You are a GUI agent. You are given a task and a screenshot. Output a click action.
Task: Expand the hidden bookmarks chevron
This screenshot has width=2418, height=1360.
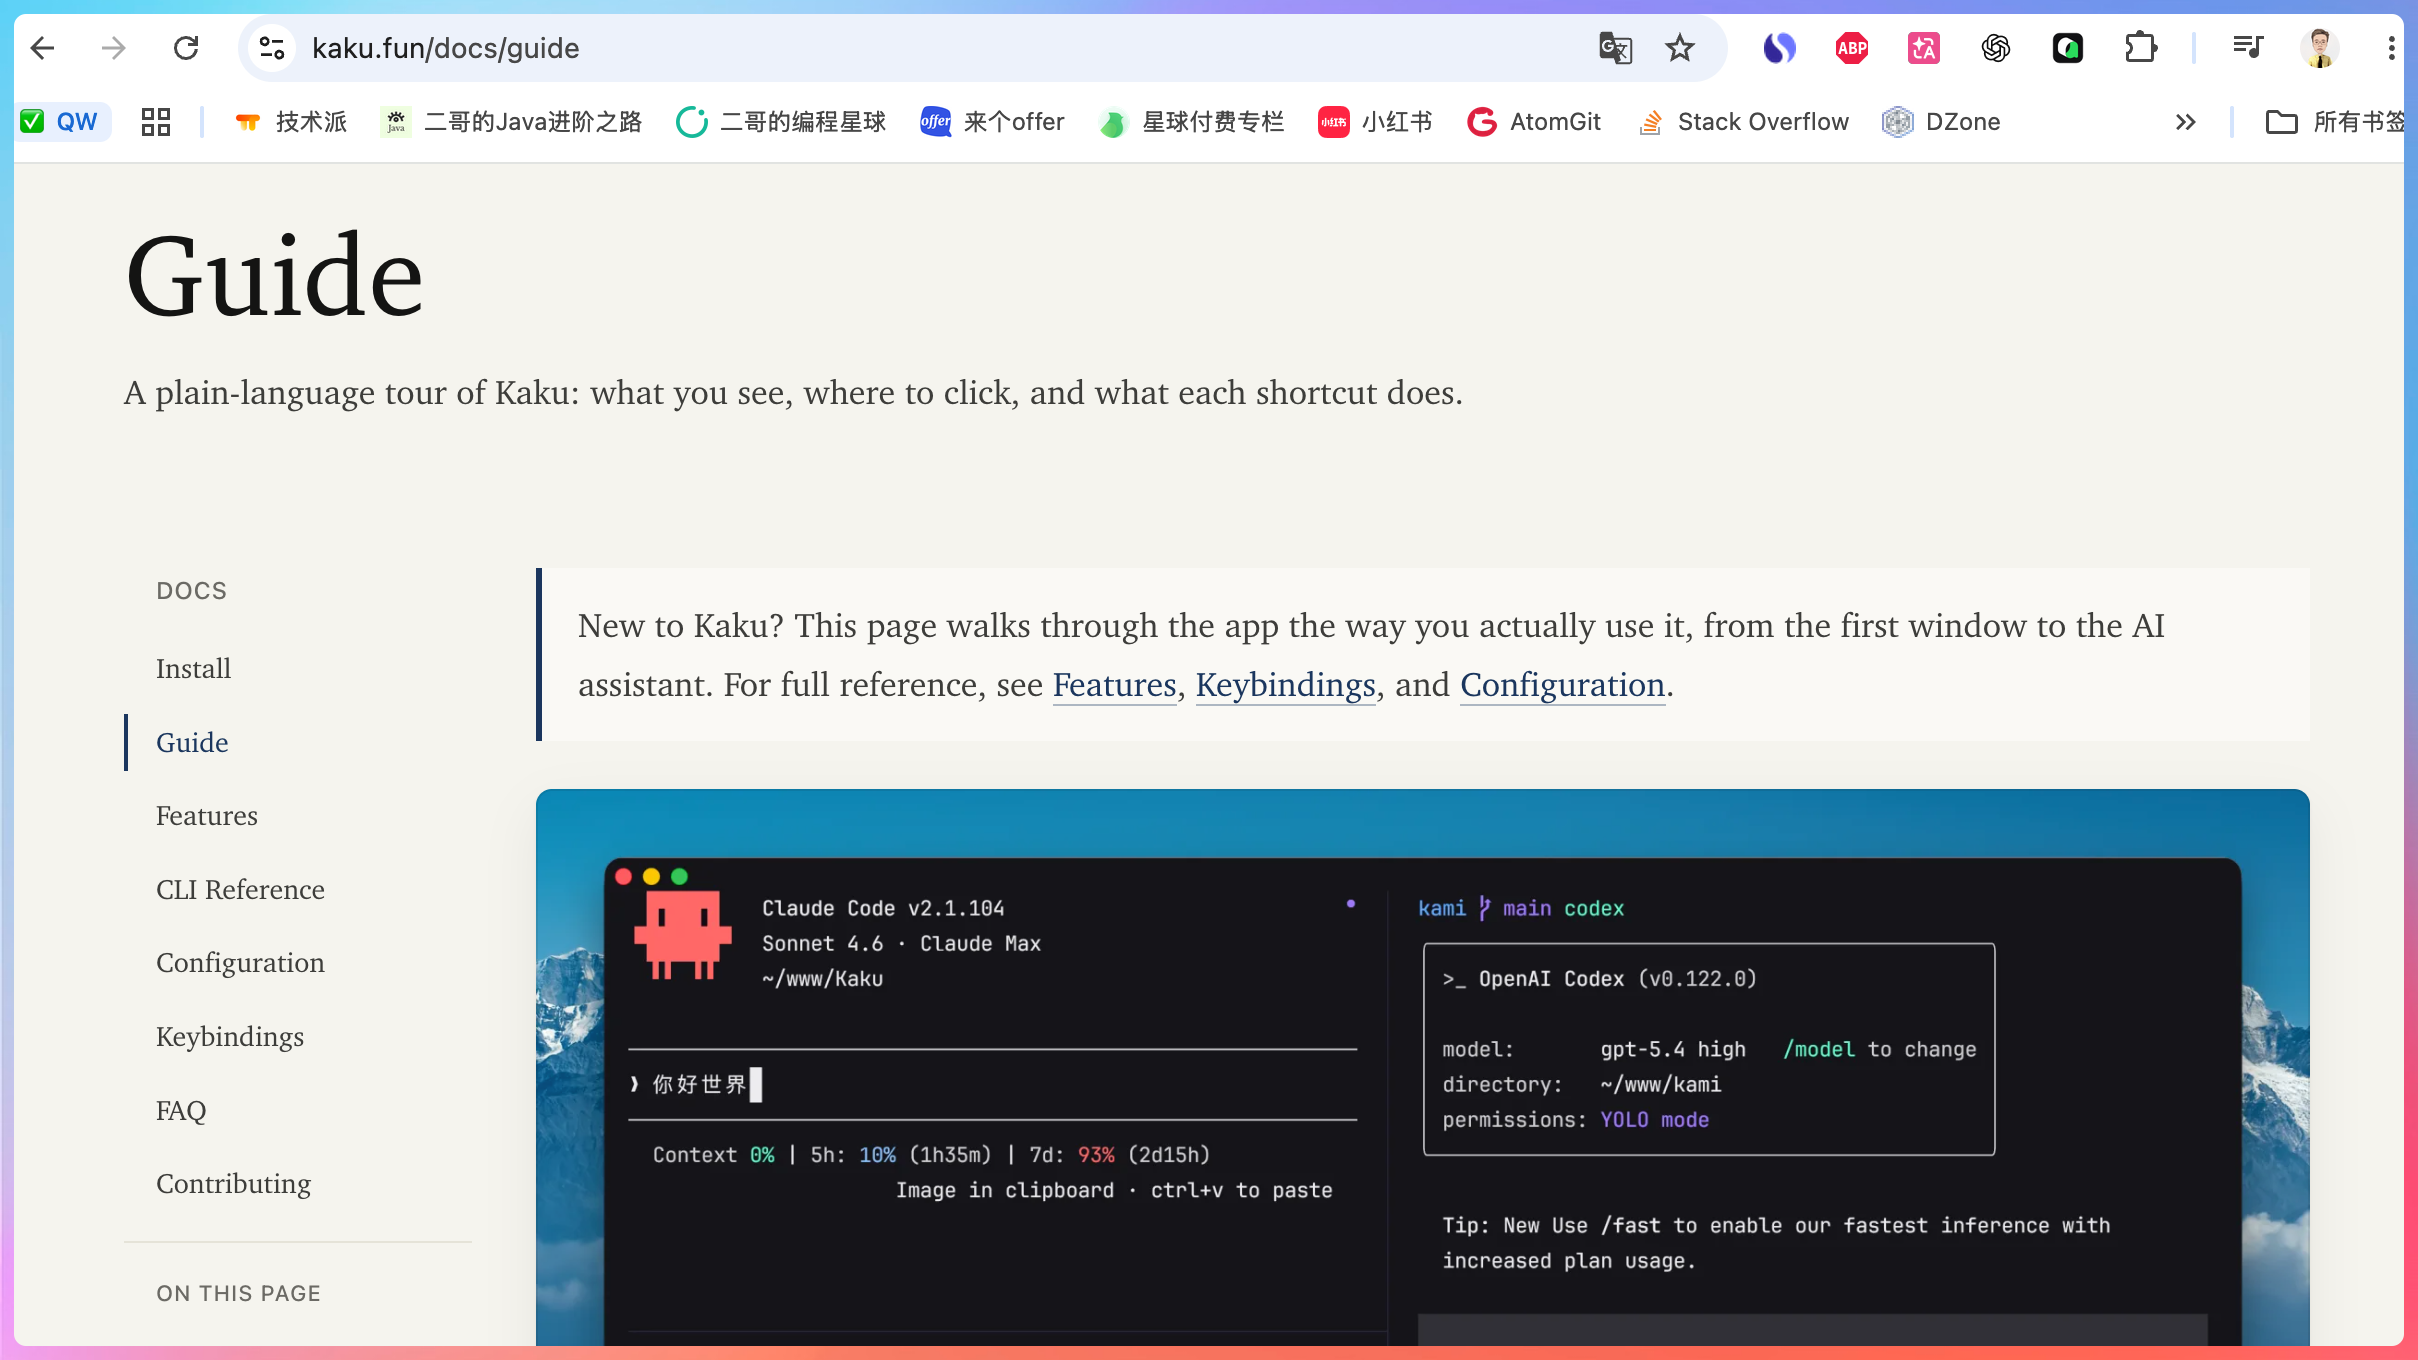point(2185,122)
